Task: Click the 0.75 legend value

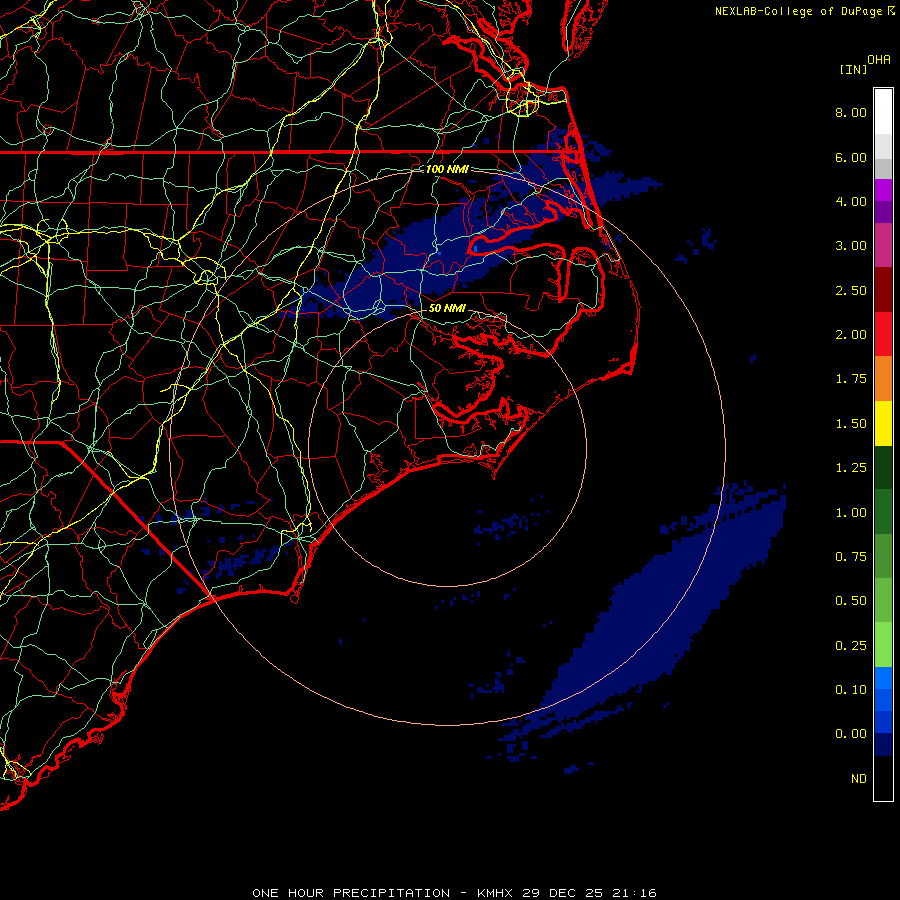Action: point(851,557)
